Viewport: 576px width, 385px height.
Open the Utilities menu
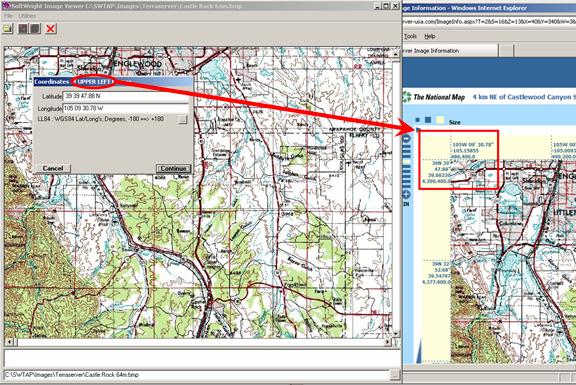[x=27, y=16]
